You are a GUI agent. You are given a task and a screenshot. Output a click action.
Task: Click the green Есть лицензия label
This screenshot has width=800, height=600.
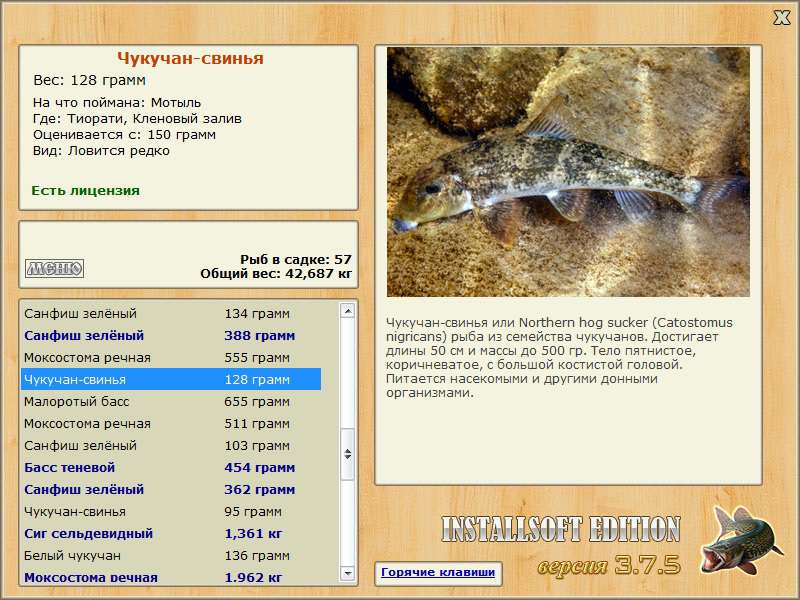(x=85, y=190)
